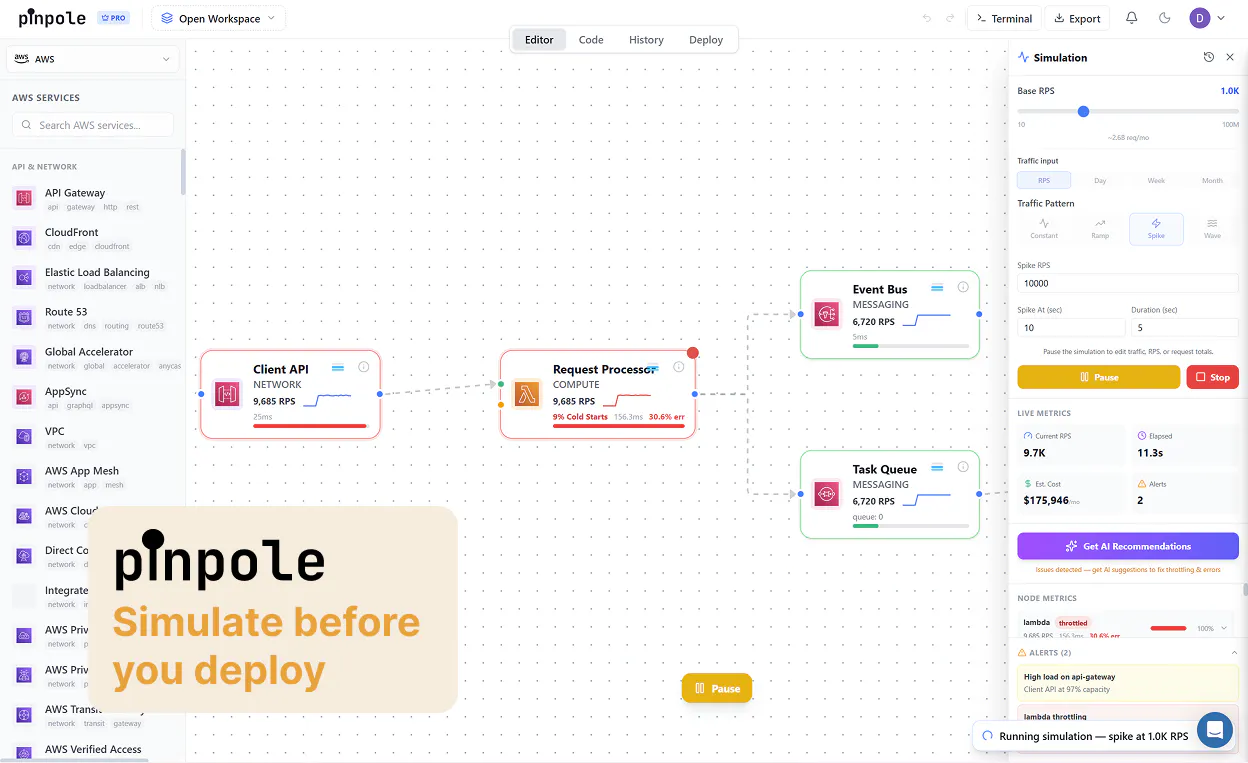This screenshot has height=763, width=1248.
Task: Collapse the Alerts section chevron
Action: tap(1234, 652)
